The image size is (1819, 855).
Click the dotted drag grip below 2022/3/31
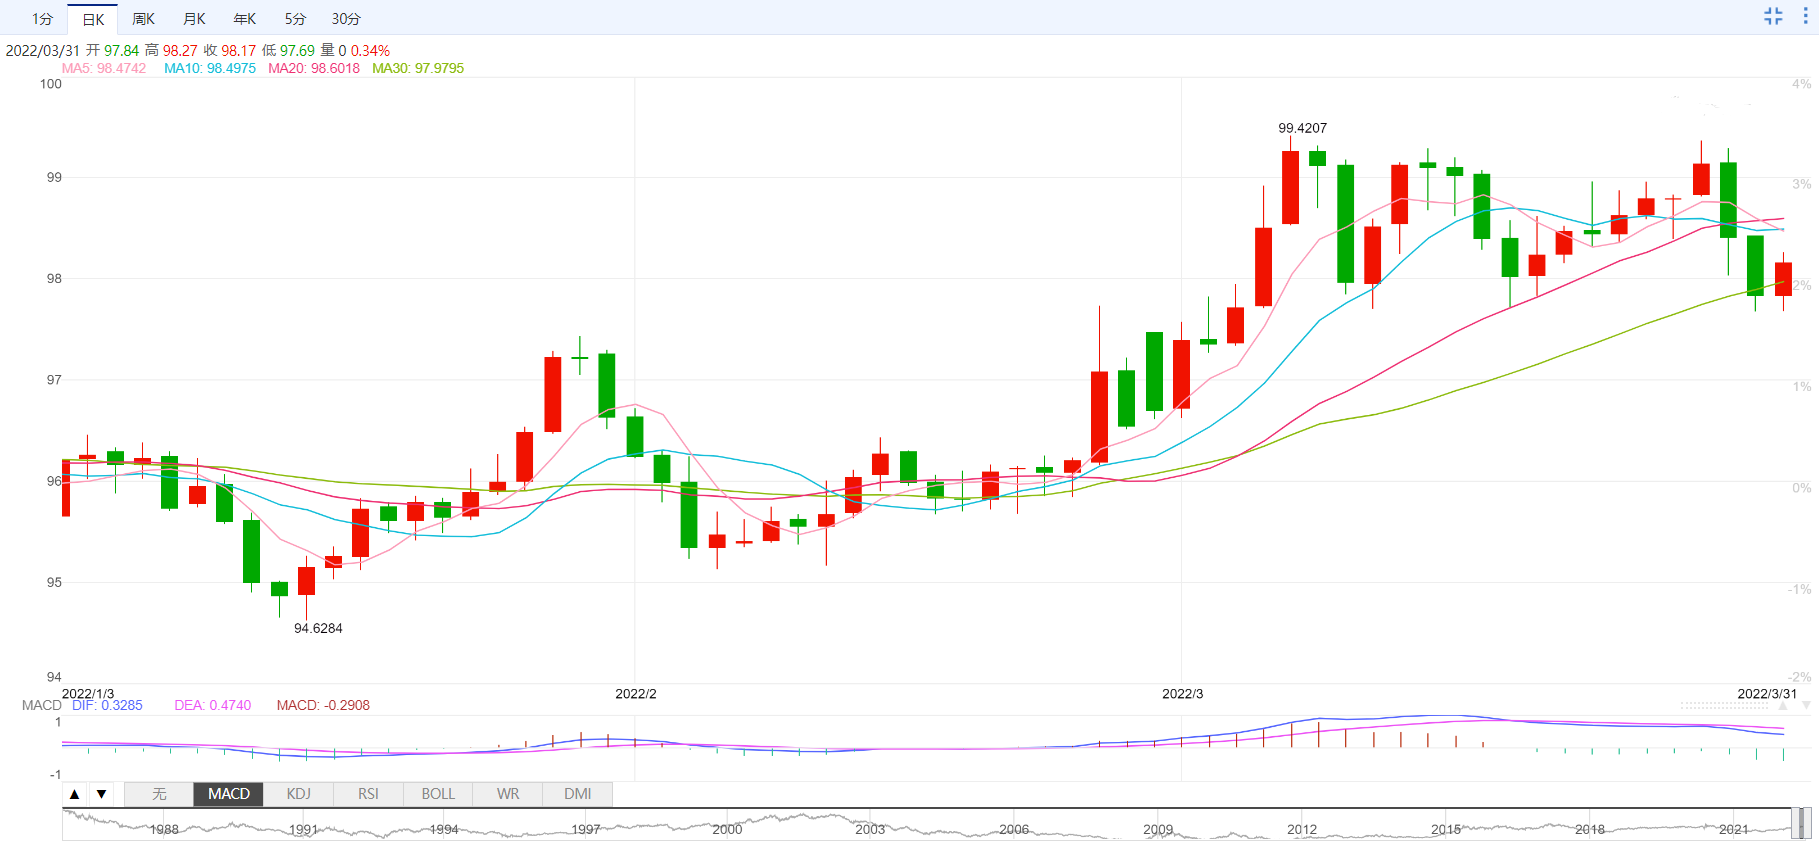1724,706
